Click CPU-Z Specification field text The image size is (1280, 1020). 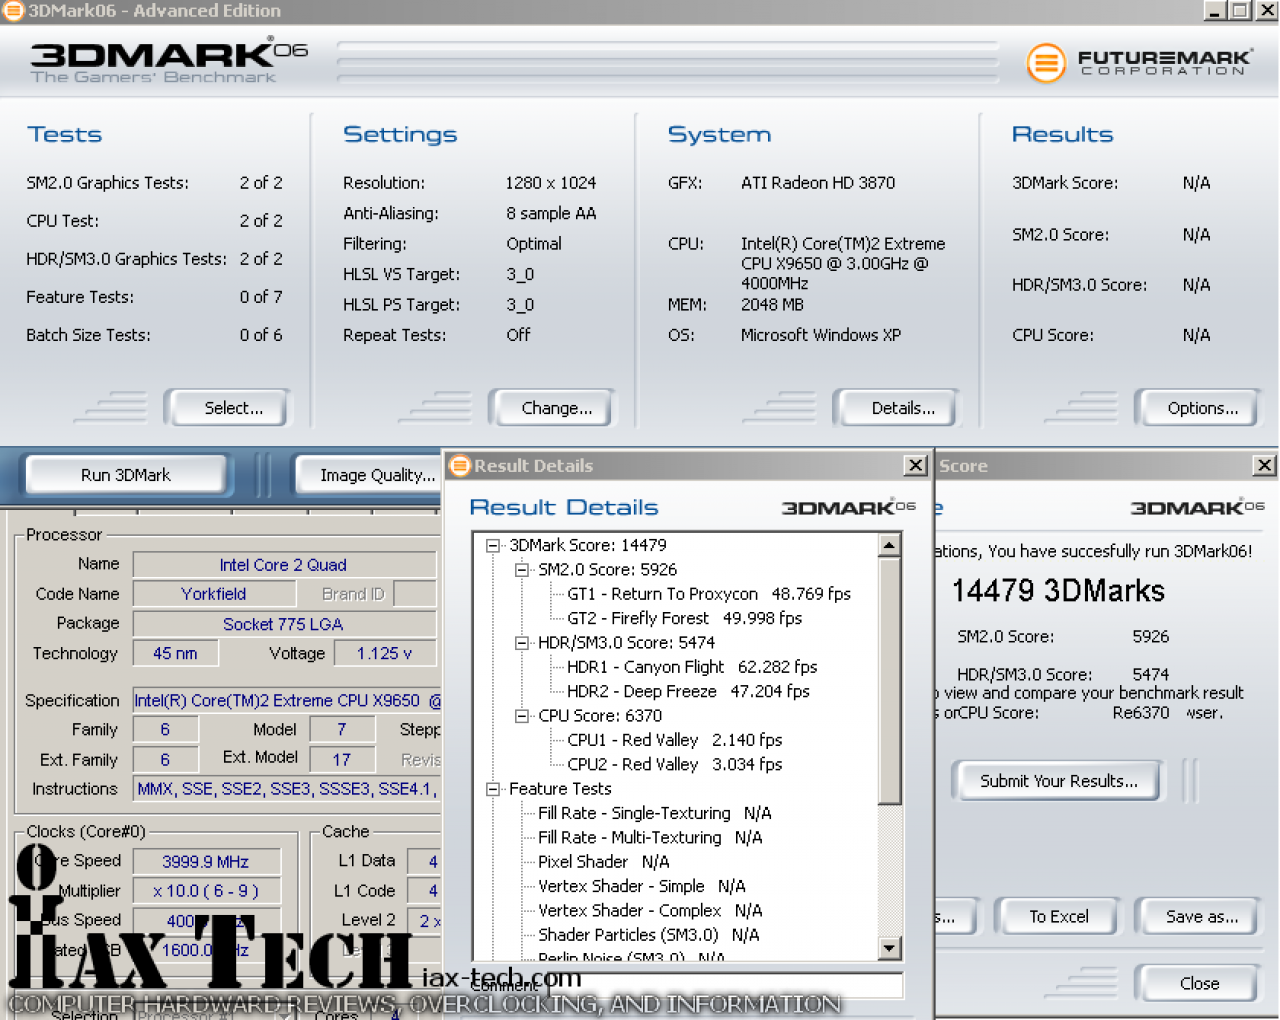[288, 701]
